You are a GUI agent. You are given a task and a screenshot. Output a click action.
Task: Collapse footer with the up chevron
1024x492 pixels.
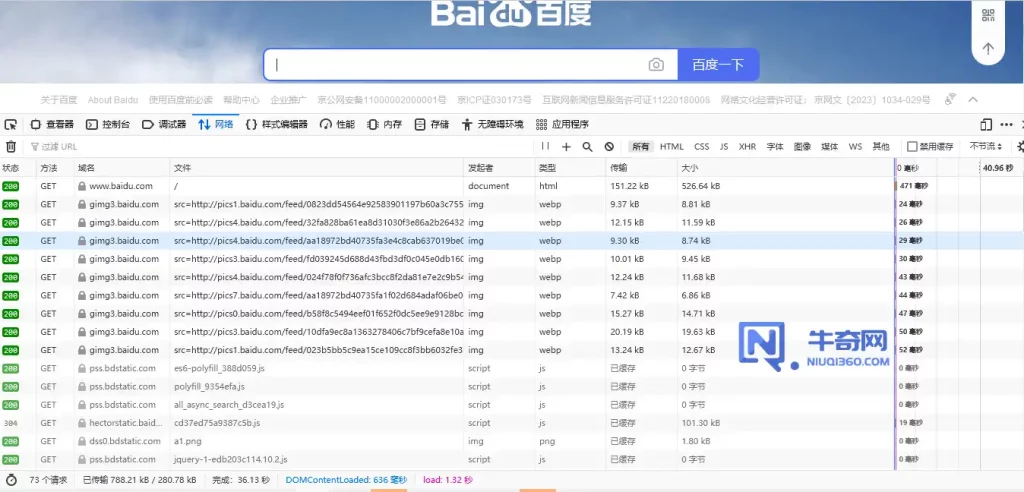[972, 99]
